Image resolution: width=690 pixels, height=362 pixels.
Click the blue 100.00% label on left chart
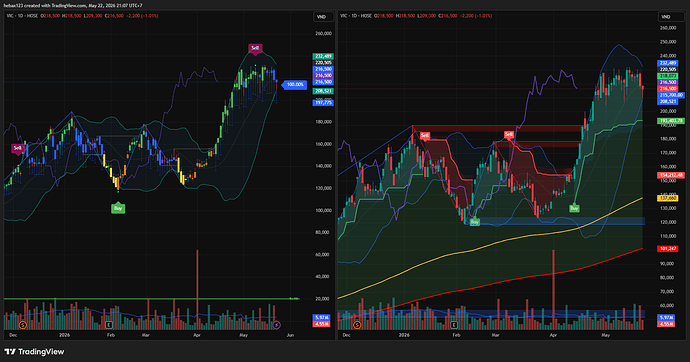coord(294,84)
